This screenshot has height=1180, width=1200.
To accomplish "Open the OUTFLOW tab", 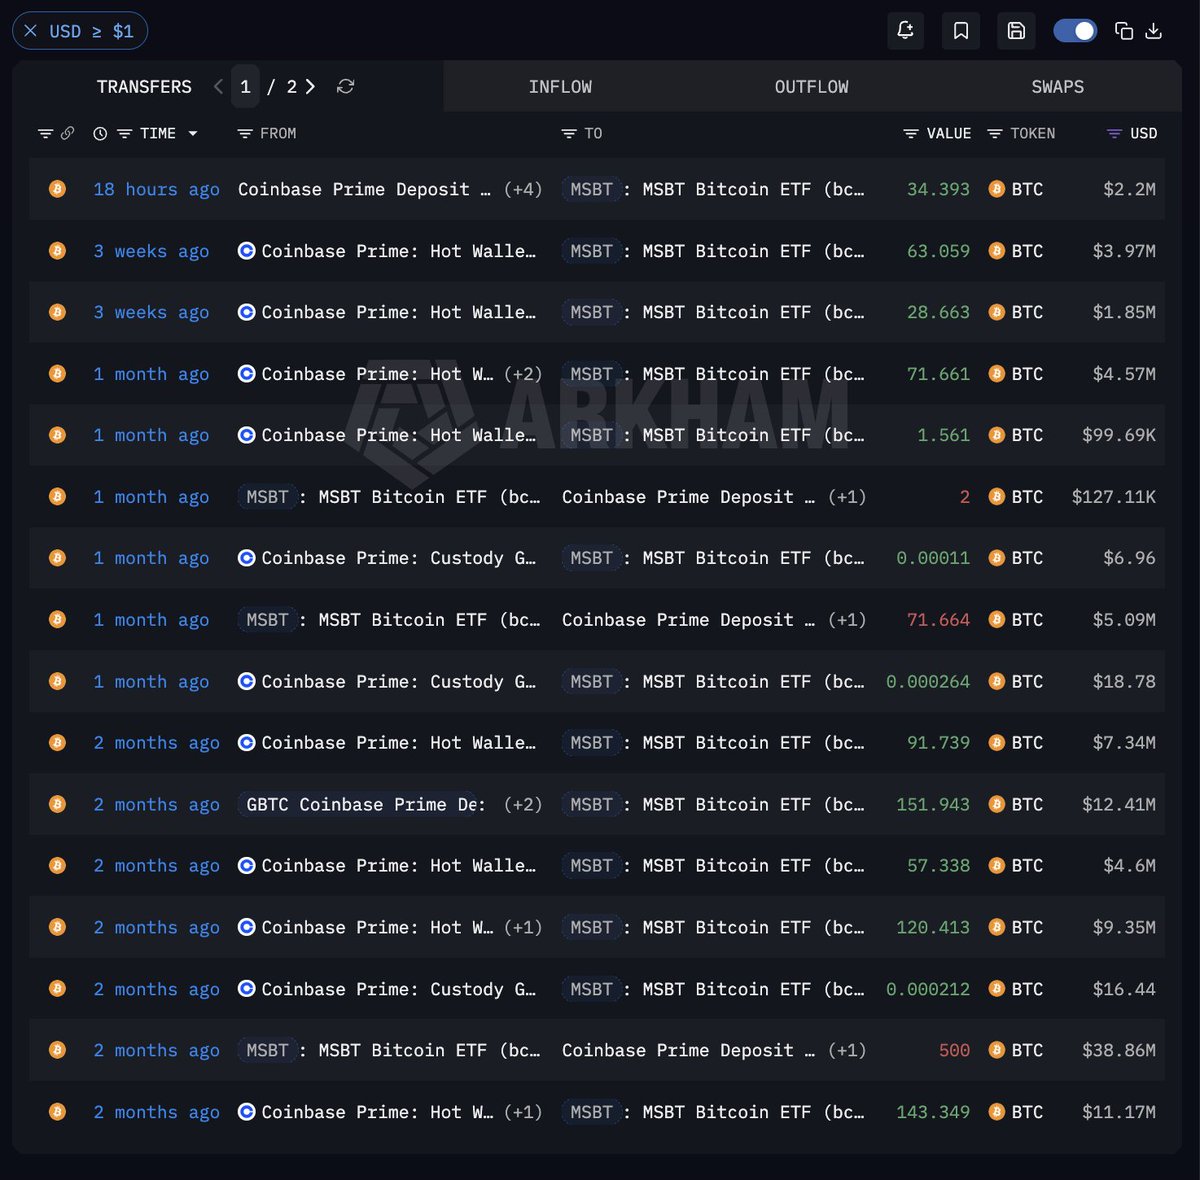I will (811, 87).
